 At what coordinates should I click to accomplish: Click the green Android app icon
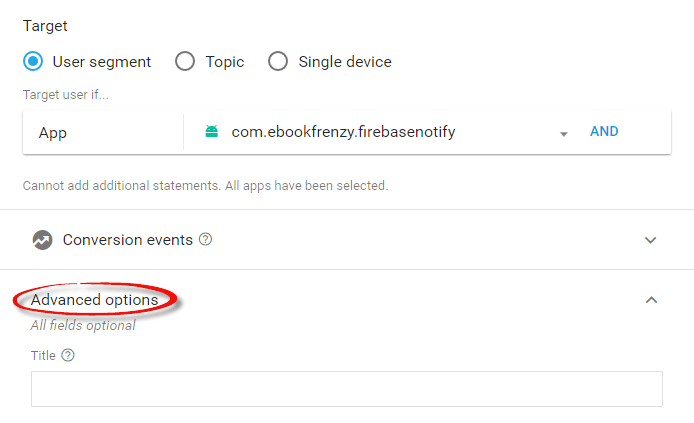(x=211, y=132)
